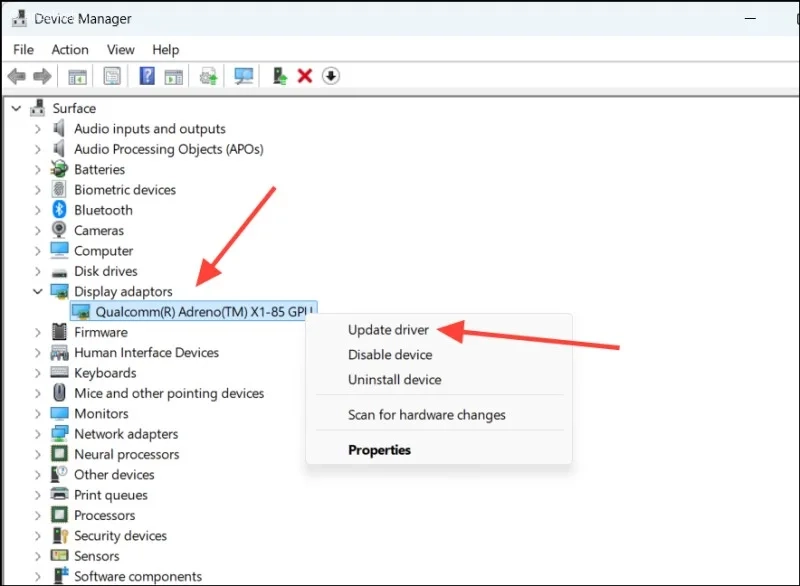Click the Properties sheet toolbar icon
The height and width of the screenshot is (586, 800).
[x=112, y=76]
